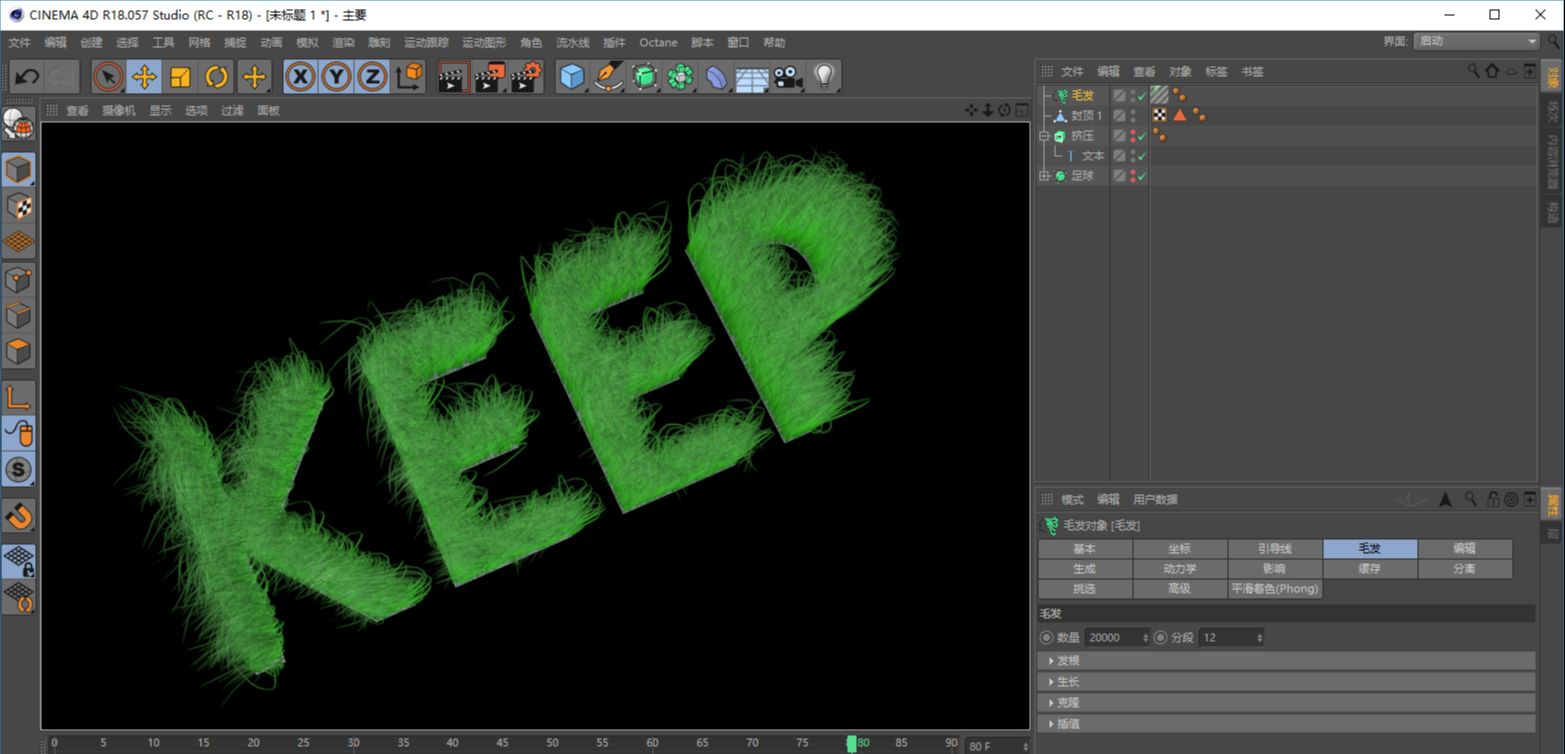1565x754 pixels.
Task: Toggle visibility dots for 毛发 object
Action: [1133, 96]
